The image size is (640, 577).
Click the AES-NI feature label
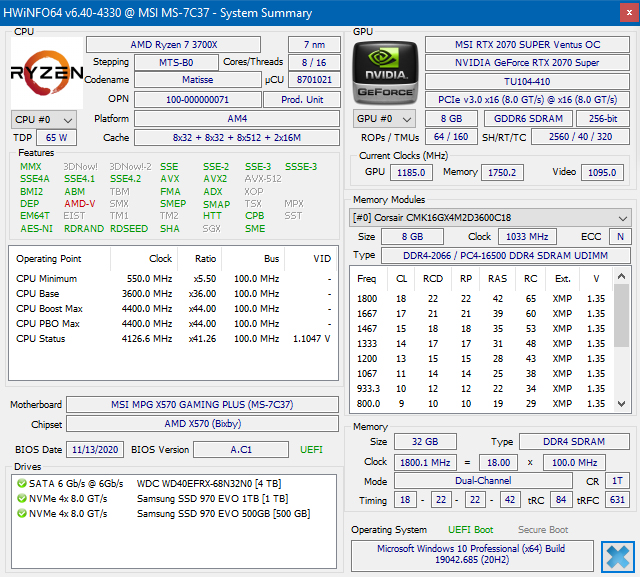pyautogui.click(x=36, y=229)
